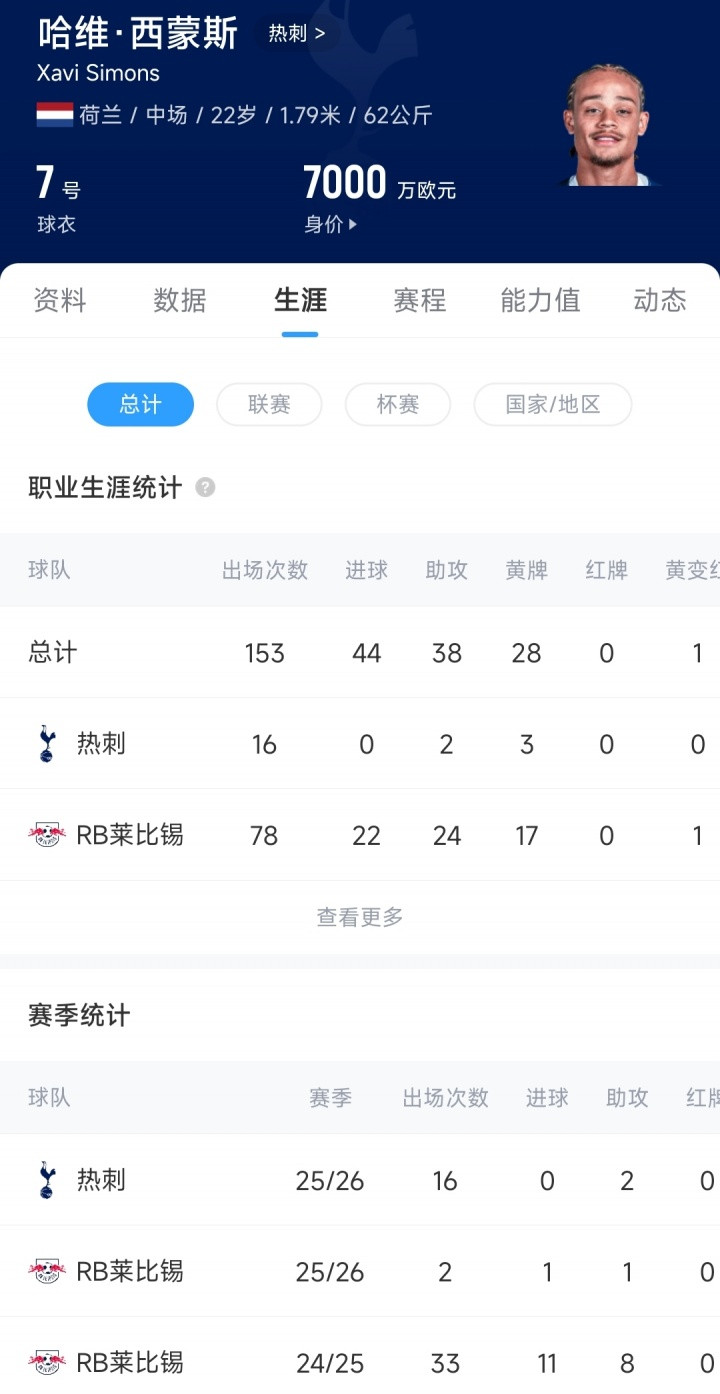Tap the help icon beside 职业生涯统计
This screenshot has height=1394, width=720.
coord(205,488)
